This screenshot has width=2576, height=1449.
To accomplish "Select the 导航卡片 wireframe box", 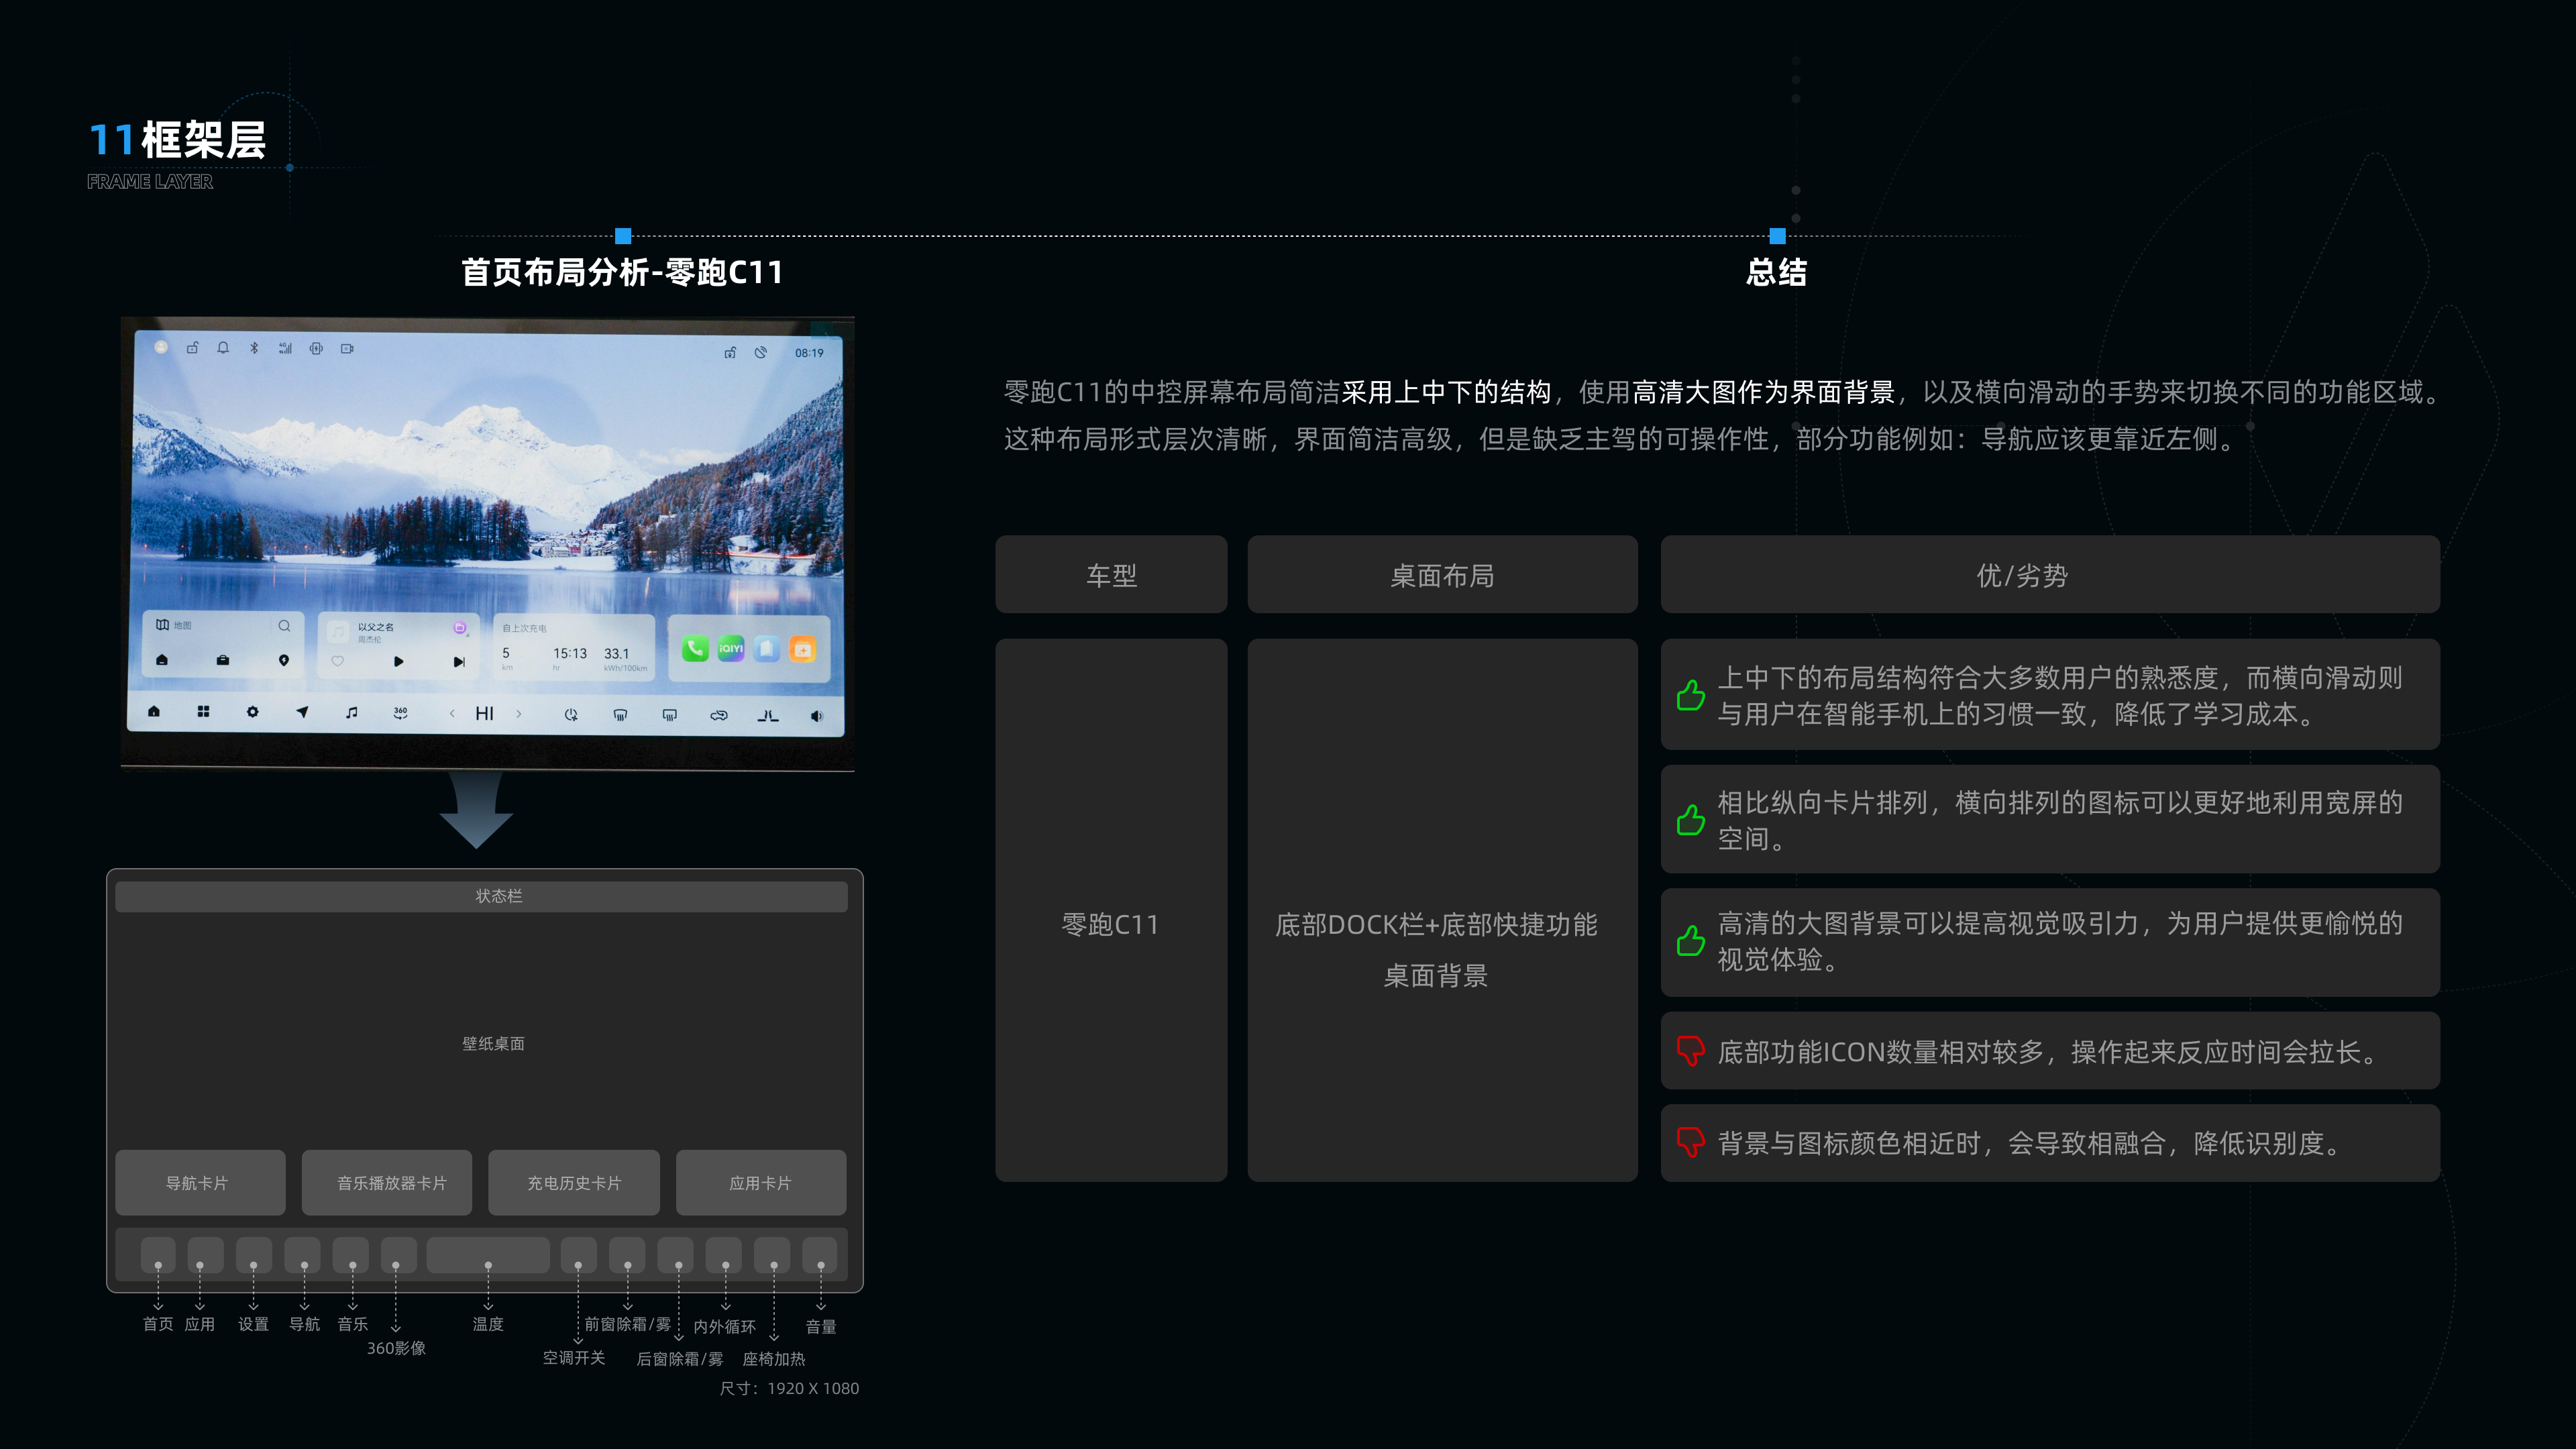I will coord(200,1183).
